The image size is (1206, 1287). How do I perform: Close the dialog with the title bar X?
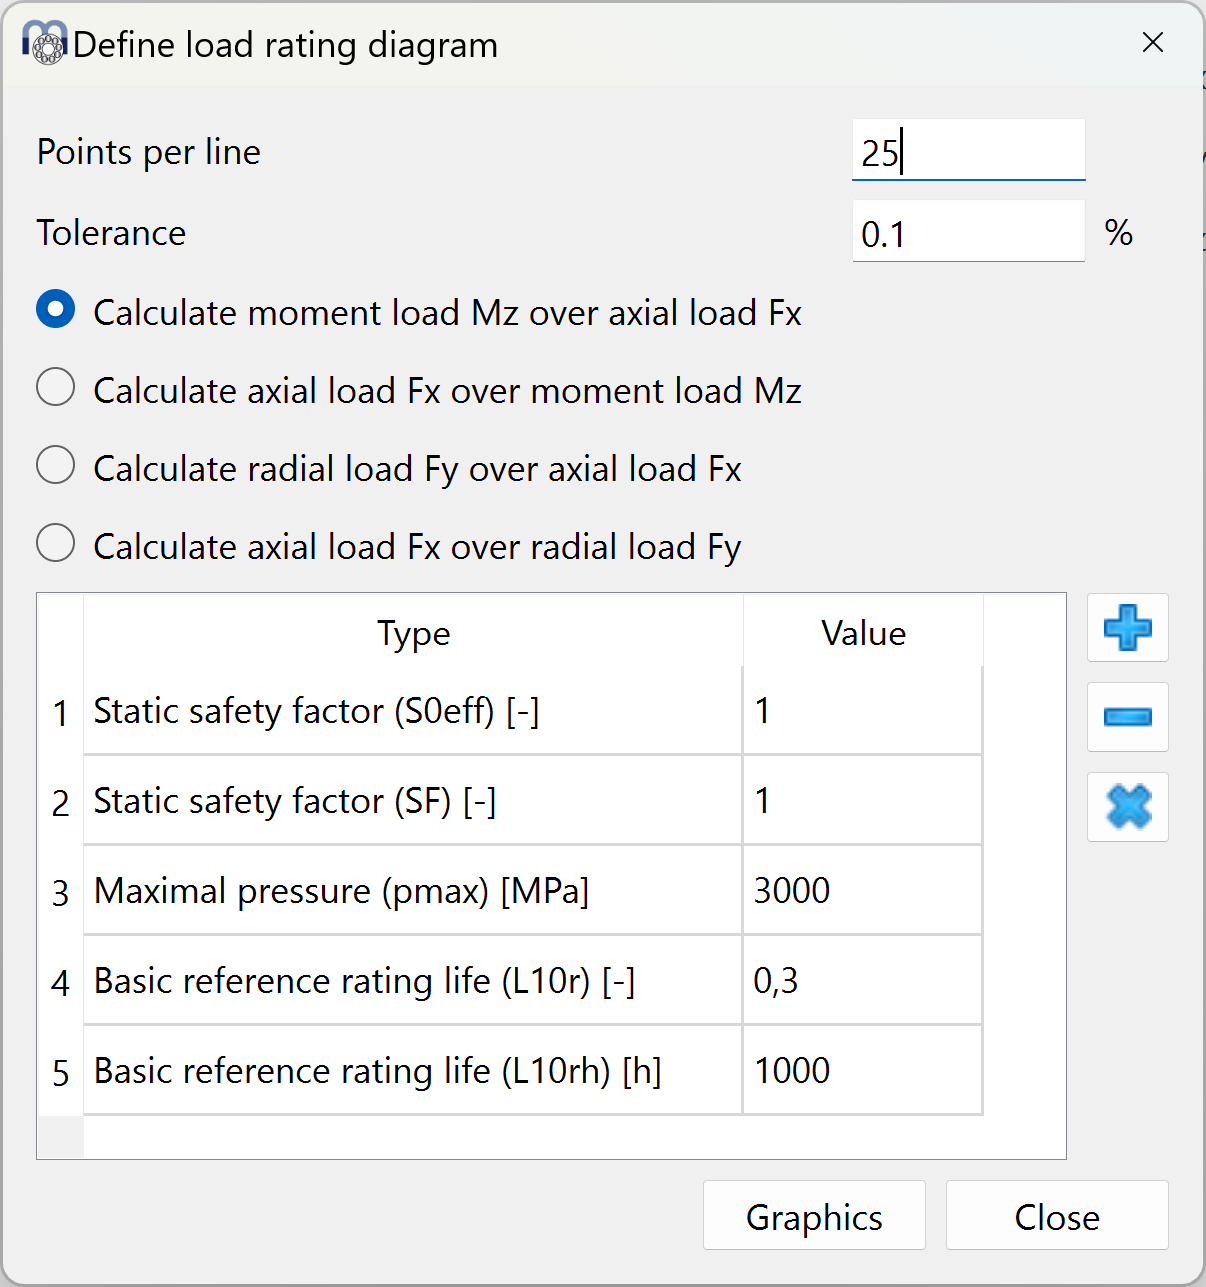1153,43
